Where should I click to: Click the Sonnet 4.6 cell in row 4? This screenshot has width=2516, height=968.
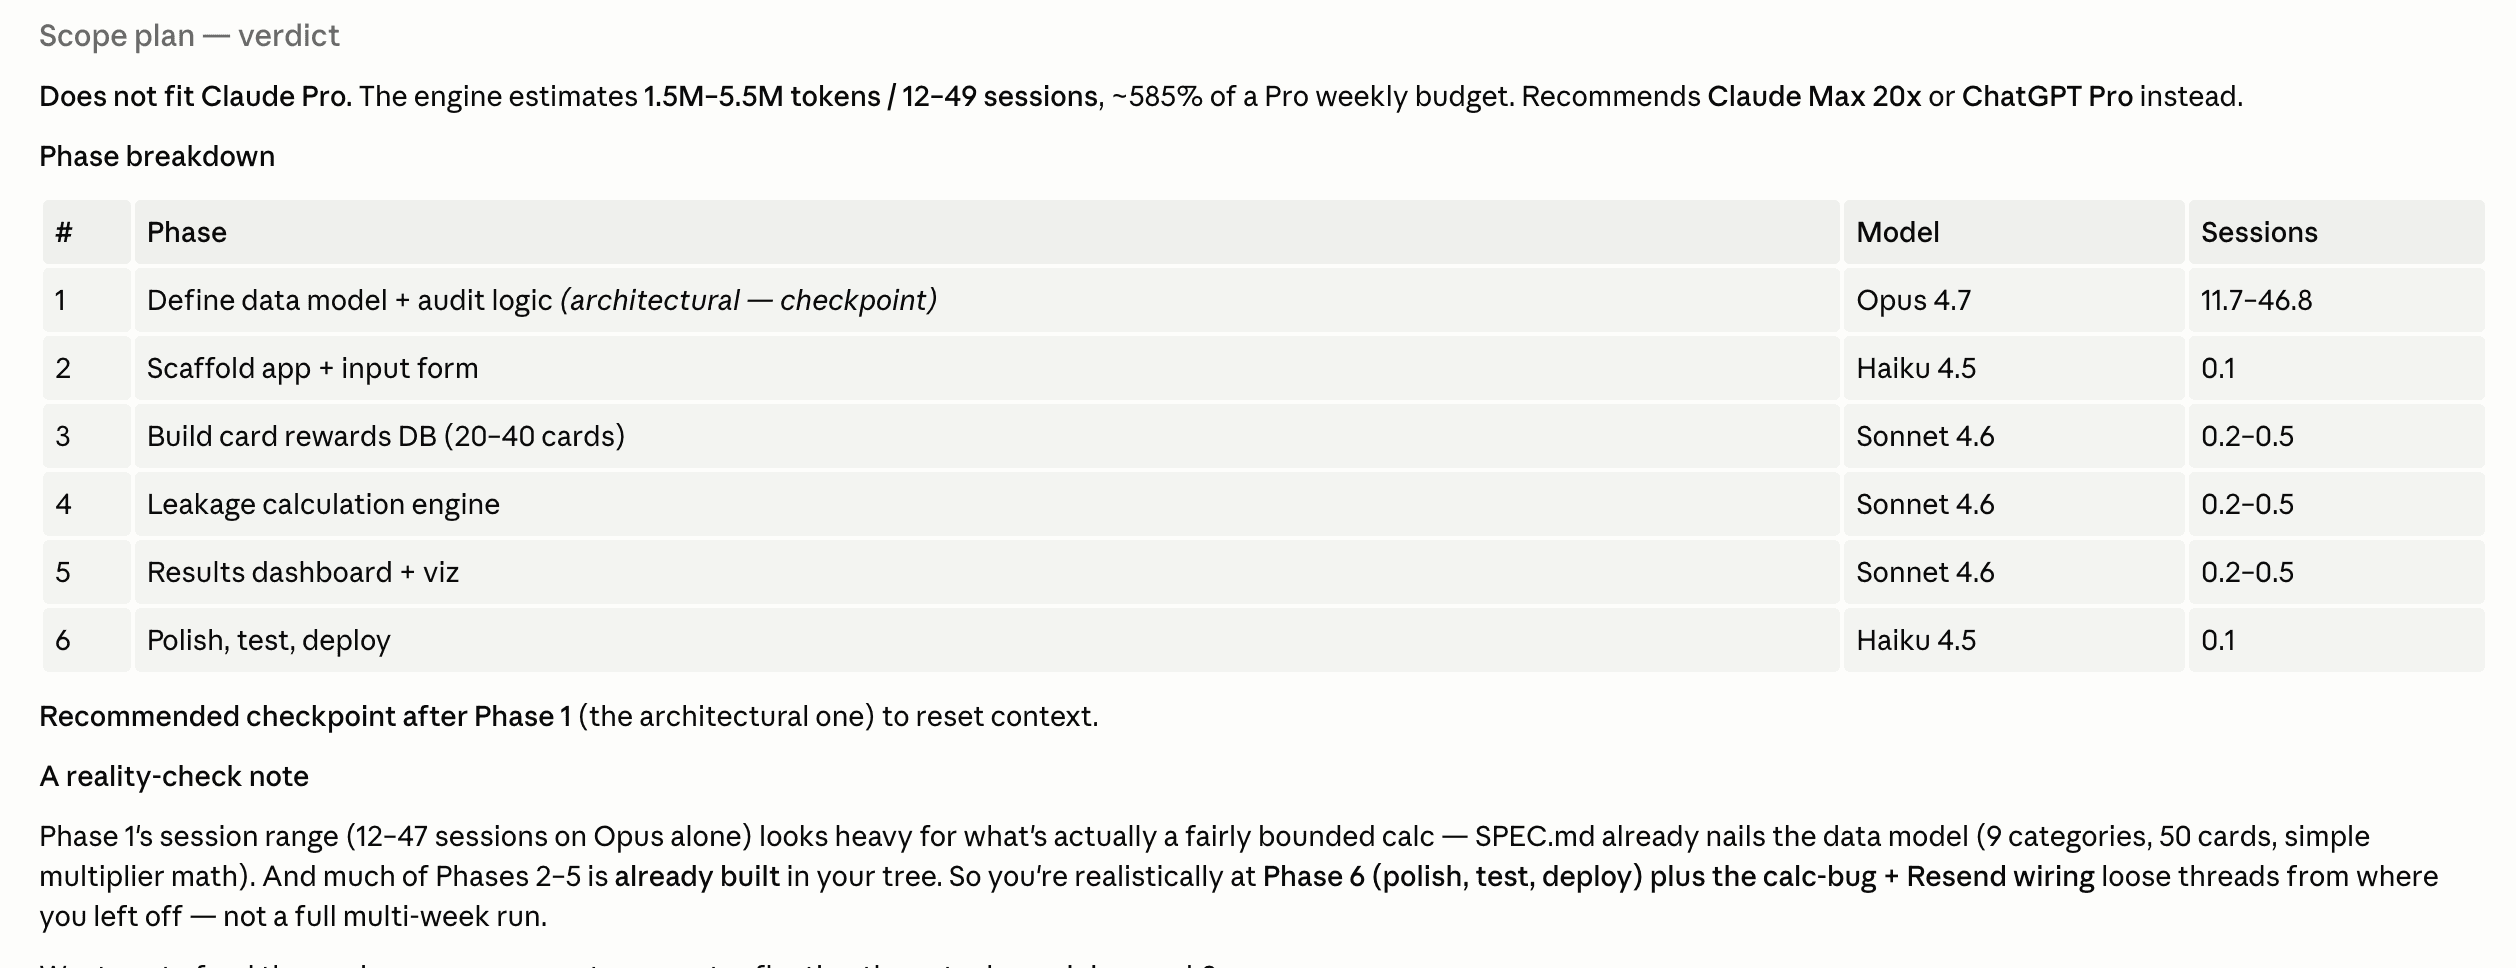tap(2014, 504)
